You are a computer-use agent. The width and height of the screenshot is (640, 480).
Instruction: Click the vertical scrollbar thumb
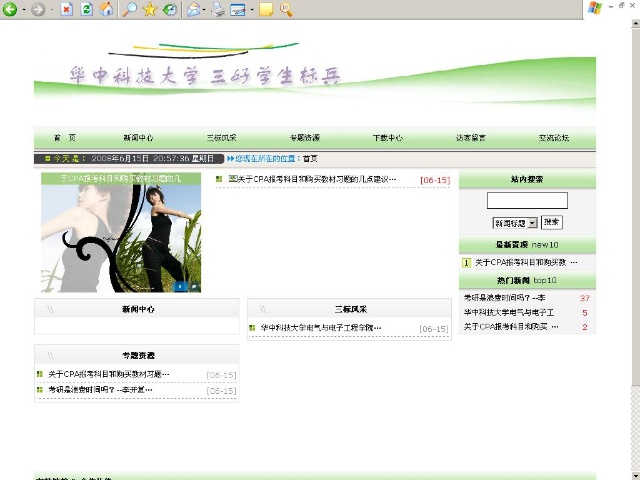(x=636, y=207)
